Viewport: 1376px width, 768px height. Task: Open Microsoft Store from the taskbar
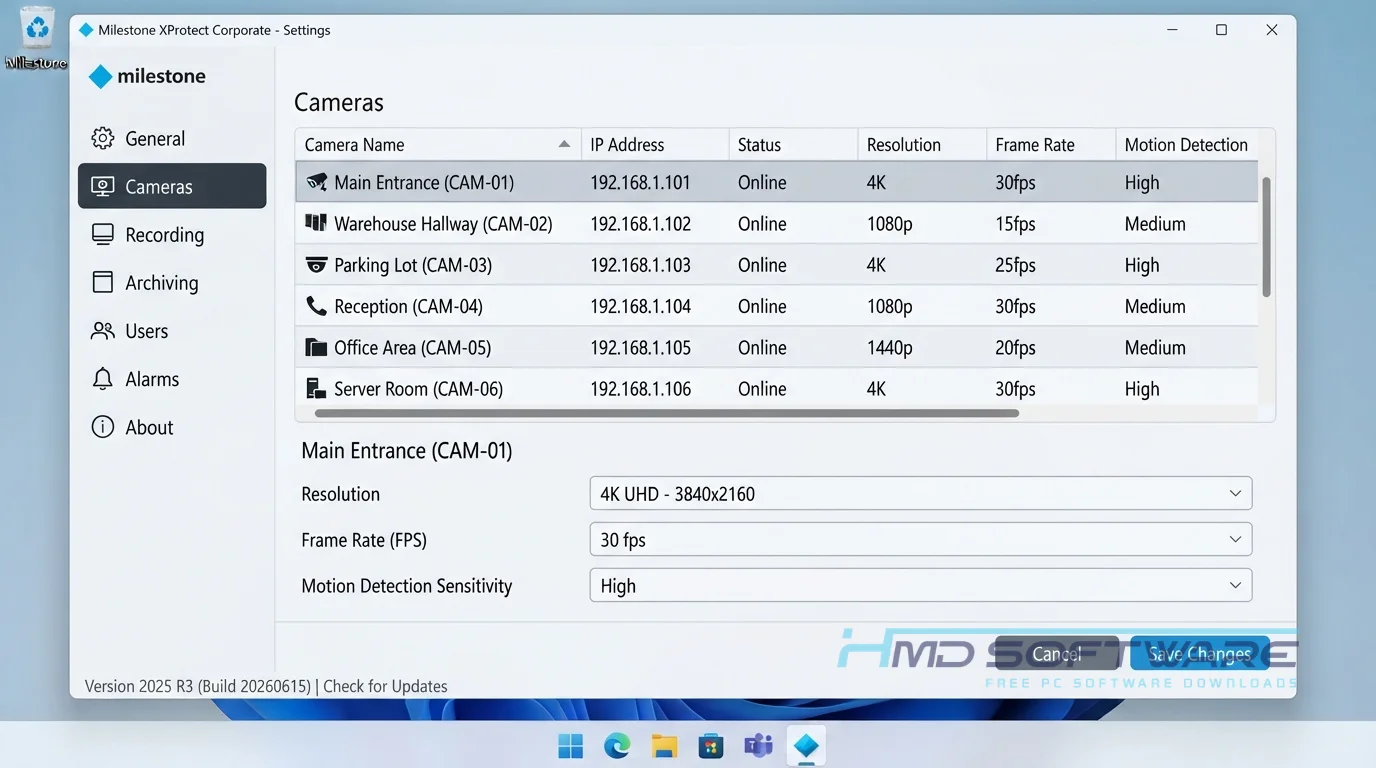coord(711,745)
